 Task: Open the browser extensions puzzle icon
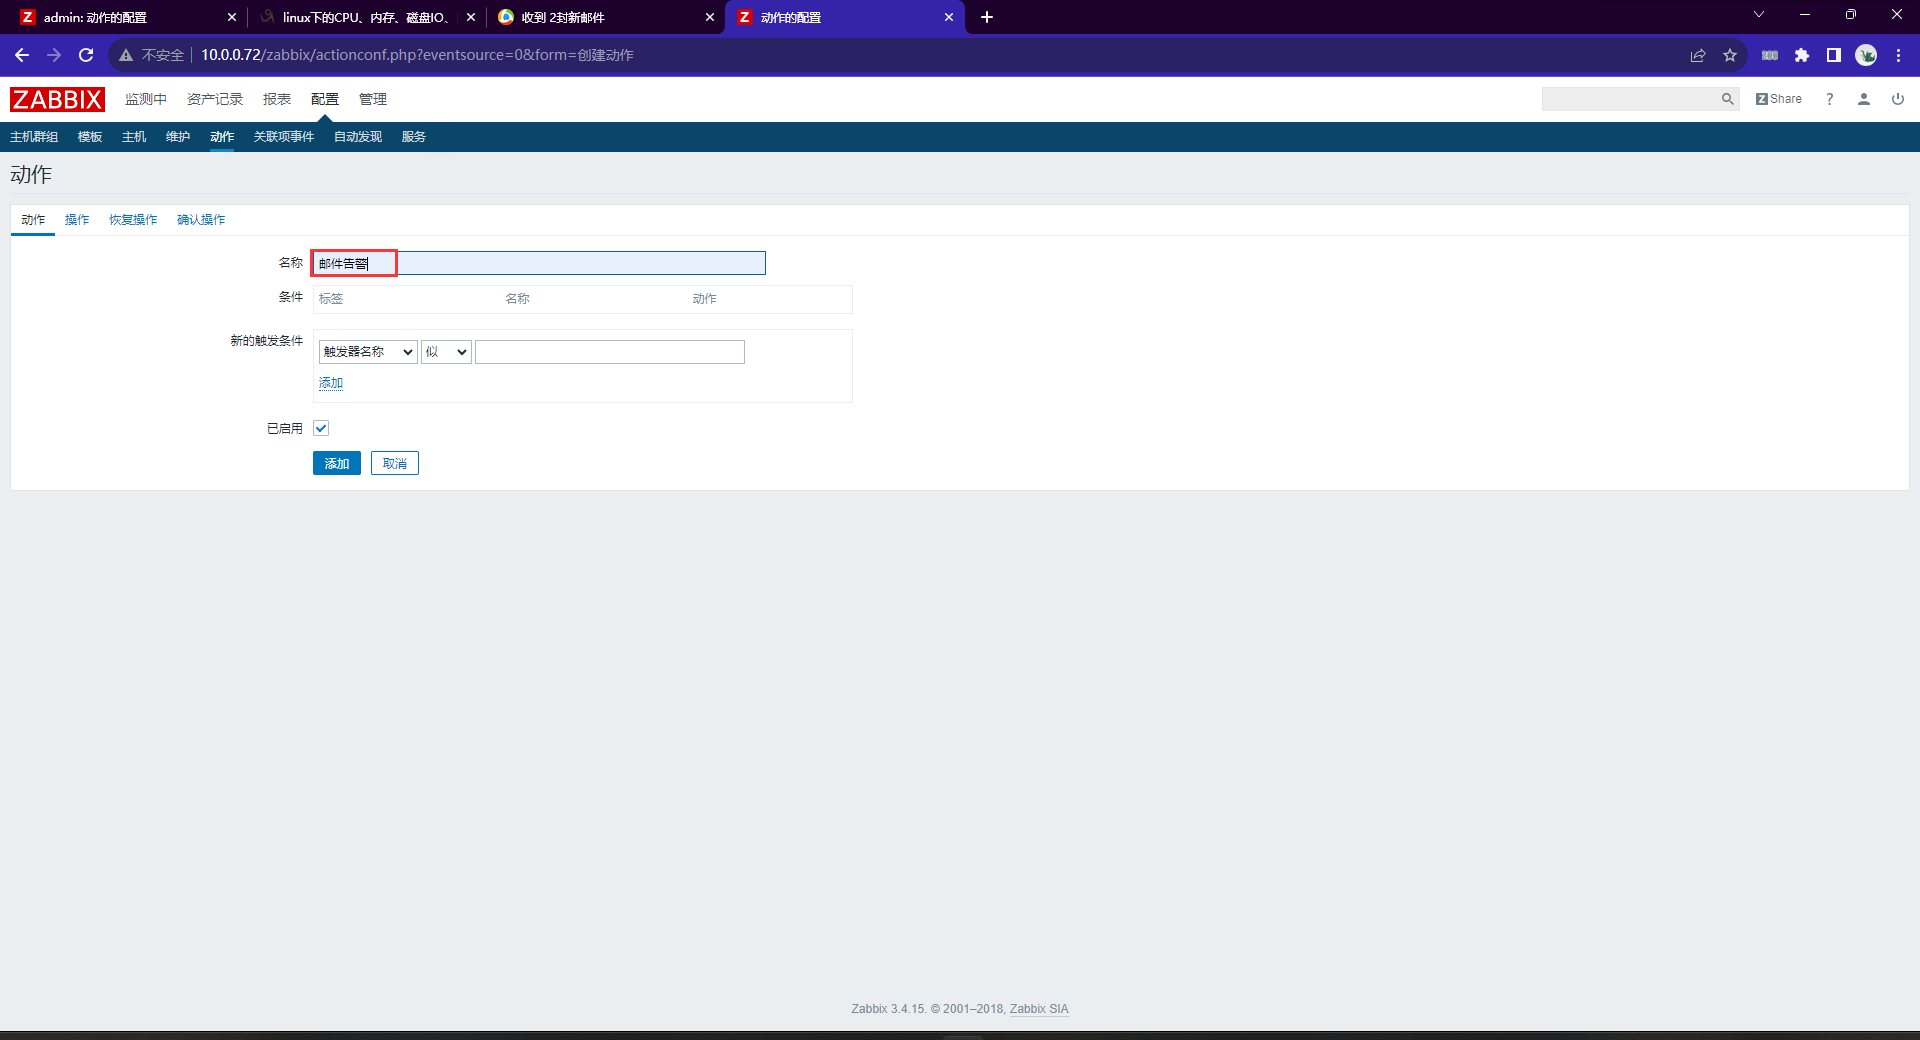pos(1802,55)
